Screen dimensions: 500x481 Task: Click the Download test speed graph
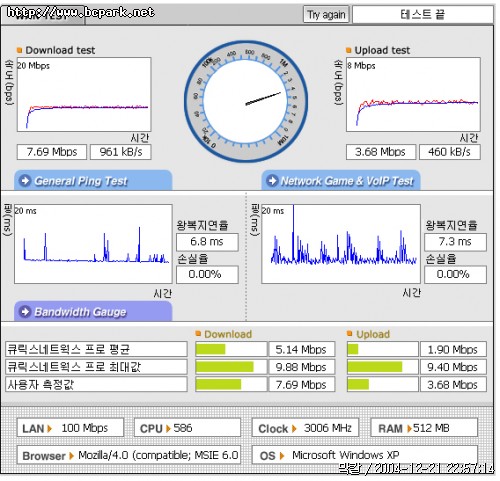tap(84, 95)
